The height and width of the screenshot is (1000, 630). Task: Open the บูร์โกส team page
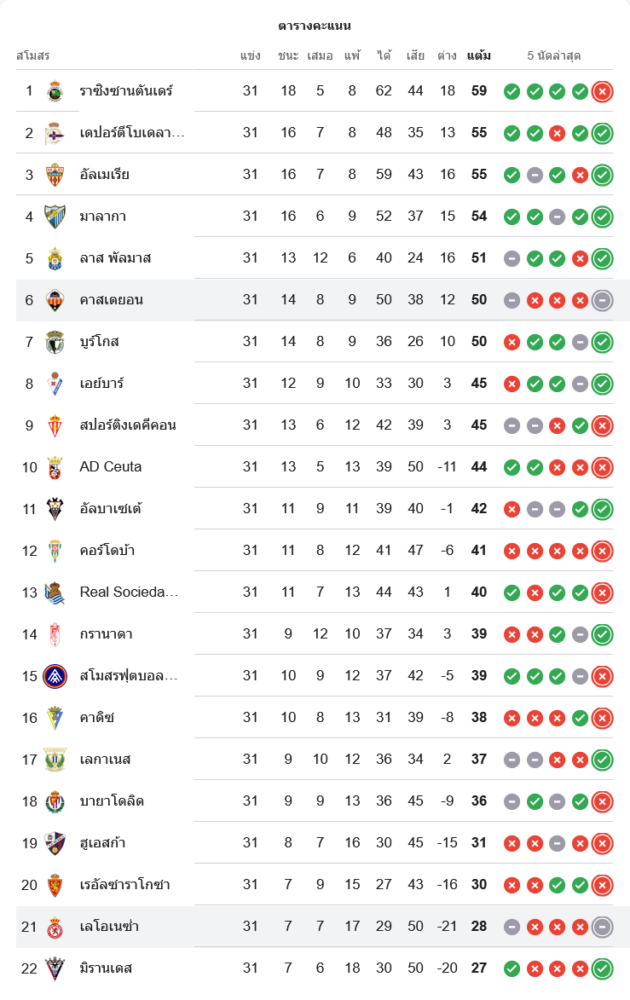pos(100,342)
